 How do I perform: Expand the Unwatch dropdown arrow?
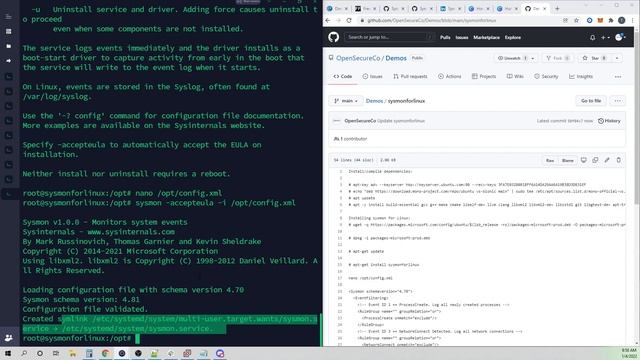(533, 58)
